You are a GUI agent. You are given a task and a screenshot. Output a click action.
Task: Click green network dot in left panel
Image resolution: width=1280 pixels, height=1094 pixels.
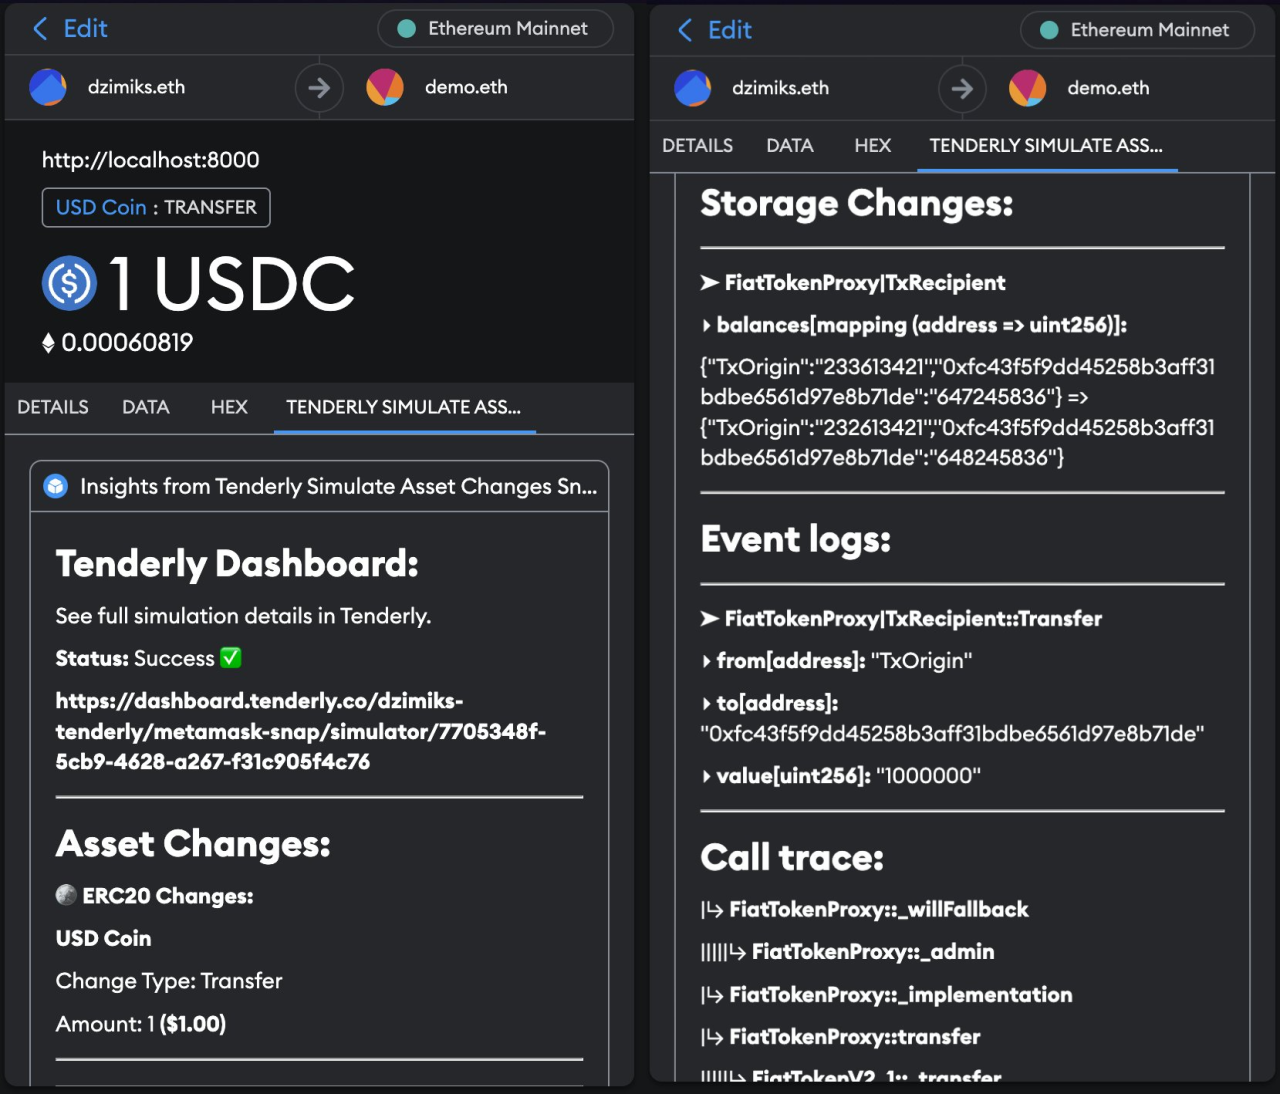click(407, 29)
